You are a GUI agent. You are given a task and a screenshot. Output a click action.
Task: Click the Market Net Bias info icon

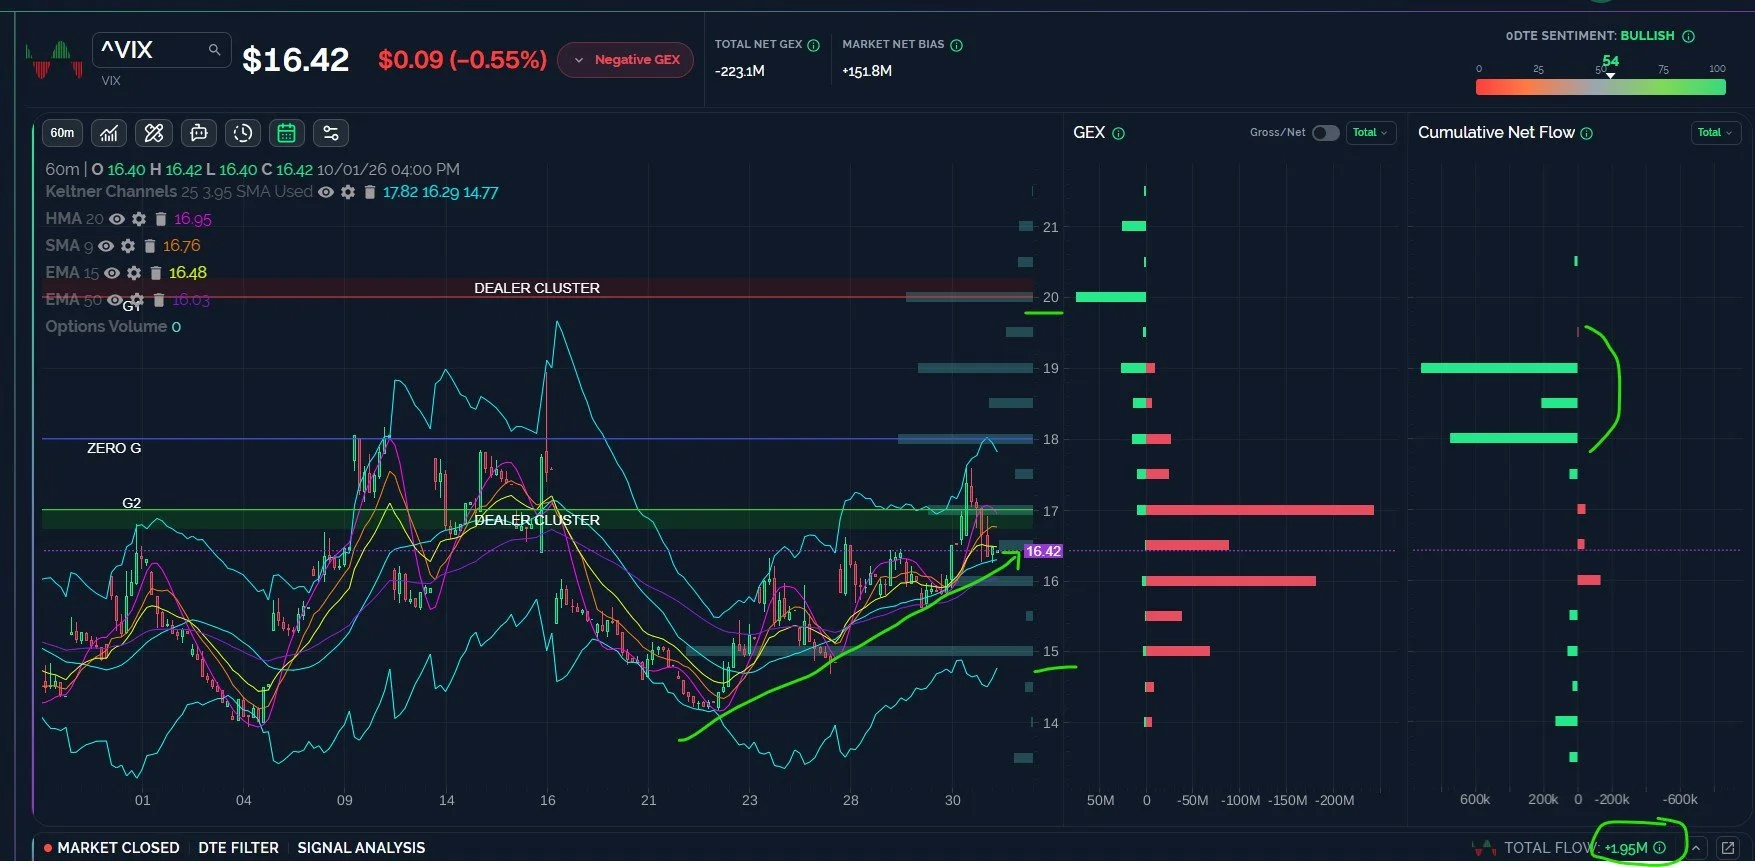(956, 45)
